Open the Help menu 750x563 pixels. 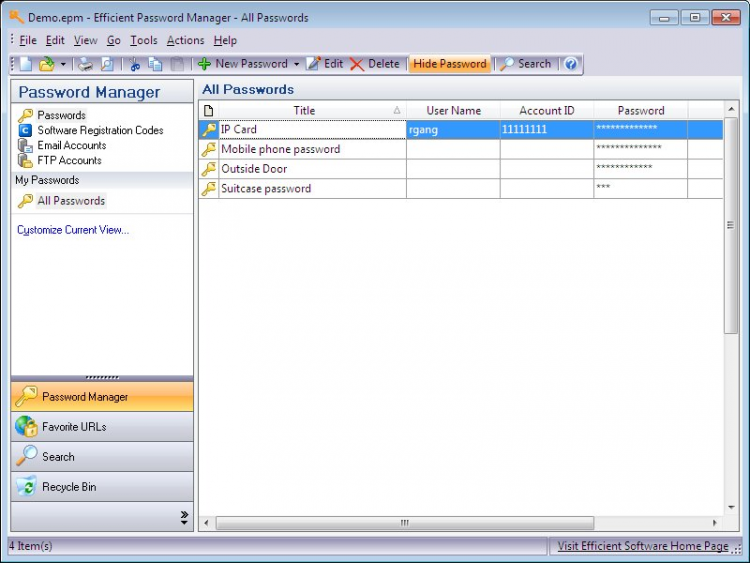(x=225, y=41)
